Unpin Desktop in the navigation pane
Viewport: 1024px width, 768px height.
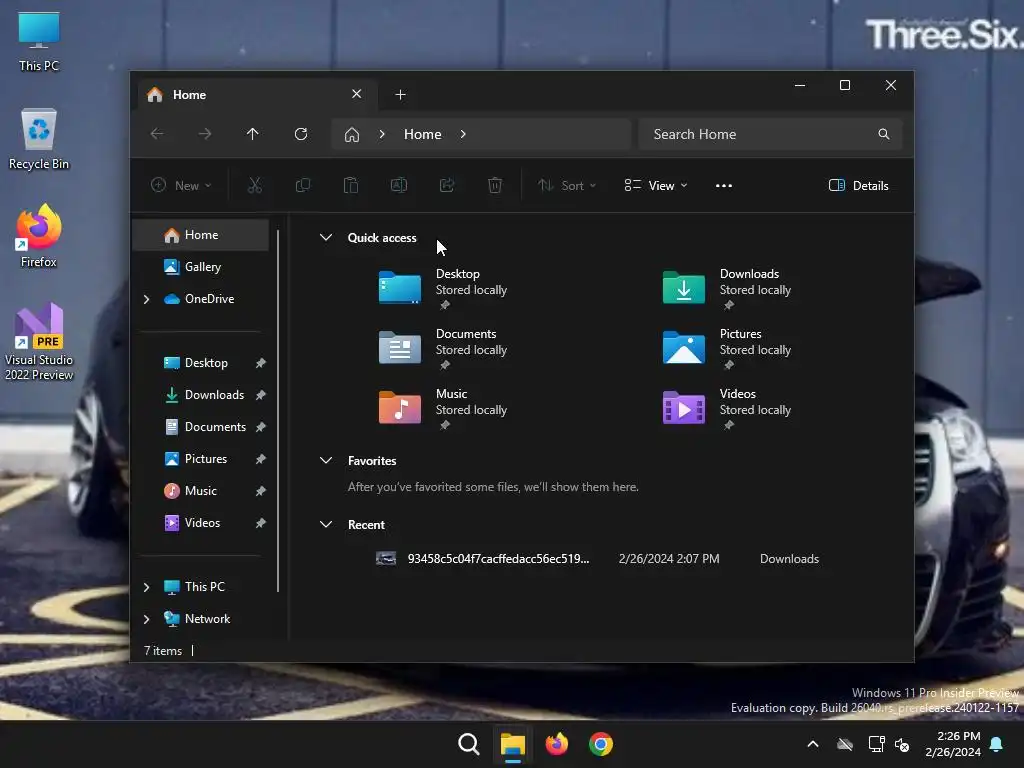tap(261, 363)
